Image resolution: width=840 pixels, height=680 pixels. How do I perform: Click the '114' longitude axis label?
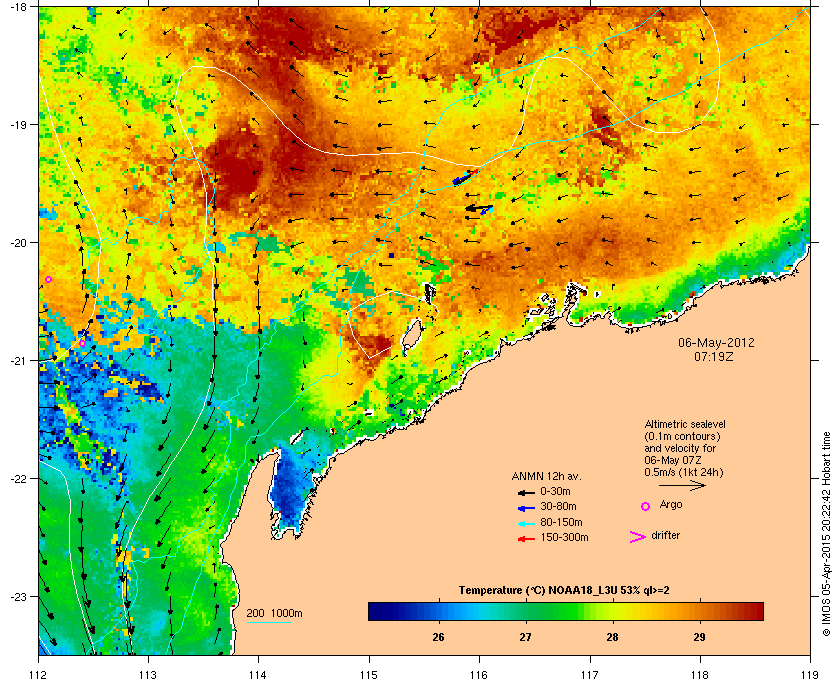(x=259, y=674)
